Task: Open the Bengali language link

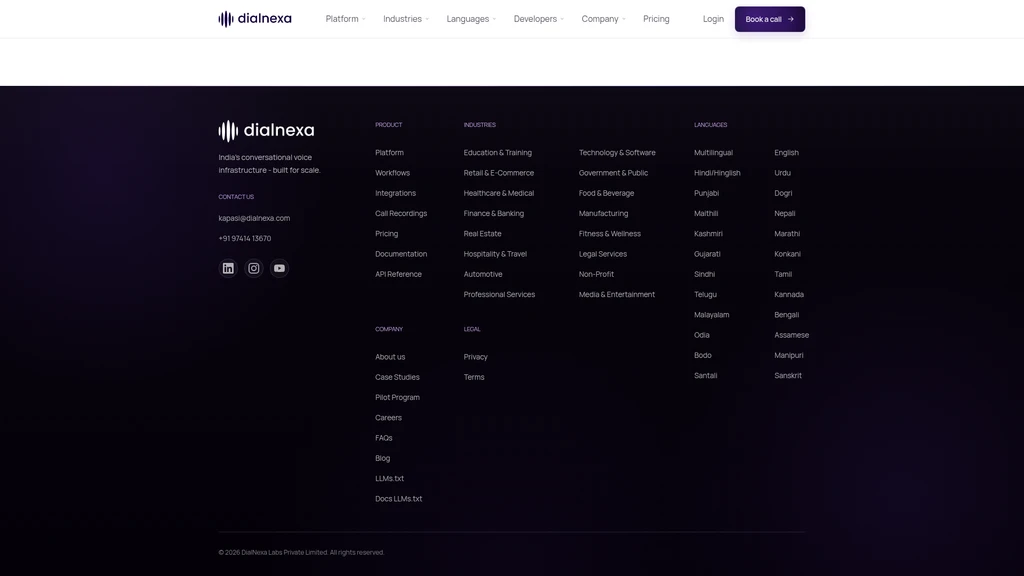Action: (x=786, y=315)
